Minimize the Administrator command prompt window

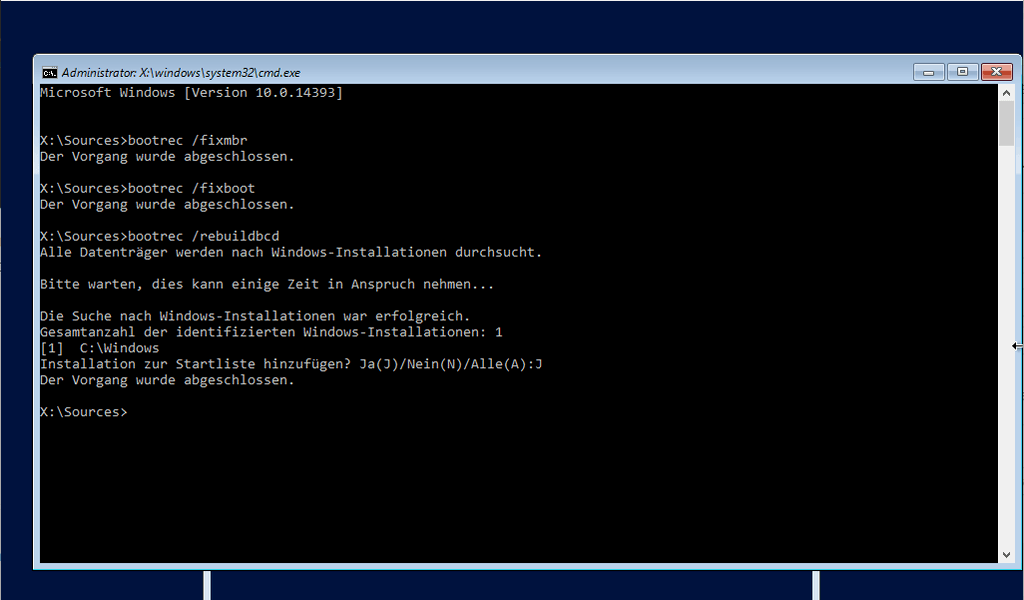(x=929, y=72)
